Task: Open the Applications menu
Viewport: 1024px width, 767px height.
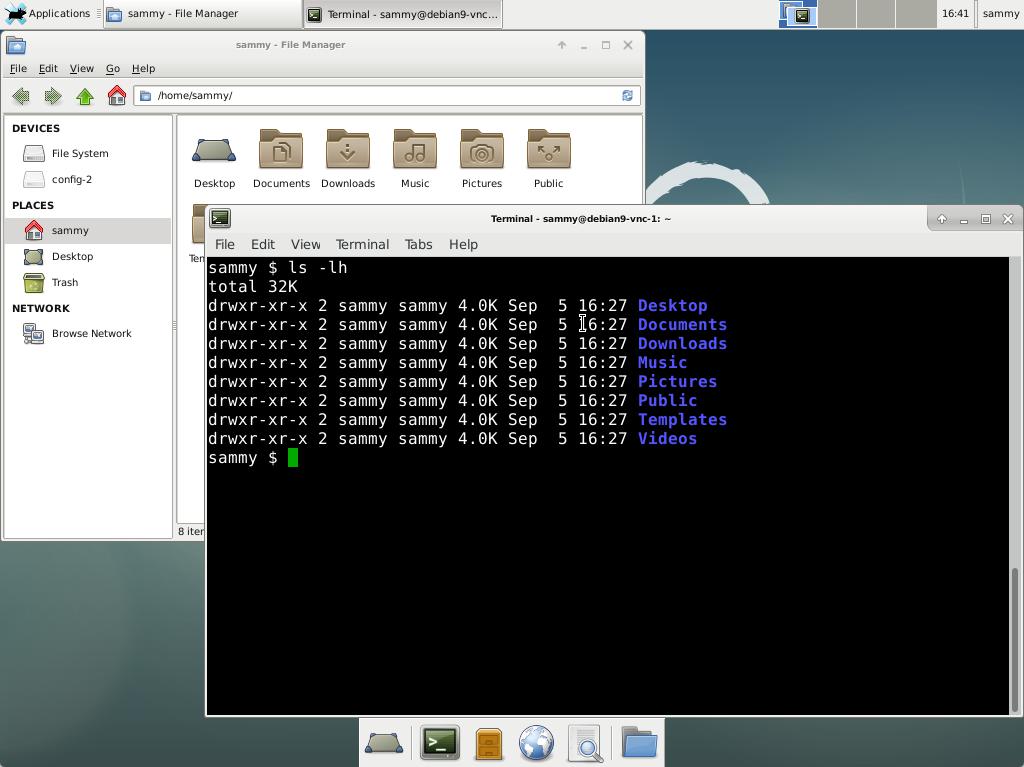Action: pos(48,14)
